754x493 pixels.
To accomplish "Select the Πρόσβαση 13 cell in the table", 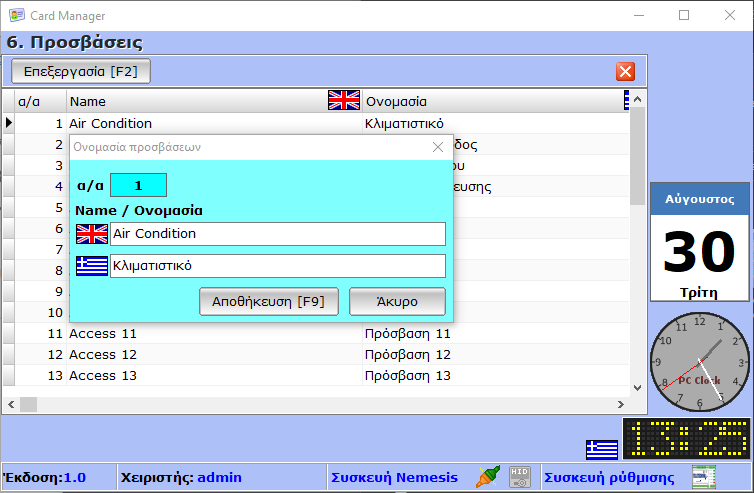I will coord(408,375).
